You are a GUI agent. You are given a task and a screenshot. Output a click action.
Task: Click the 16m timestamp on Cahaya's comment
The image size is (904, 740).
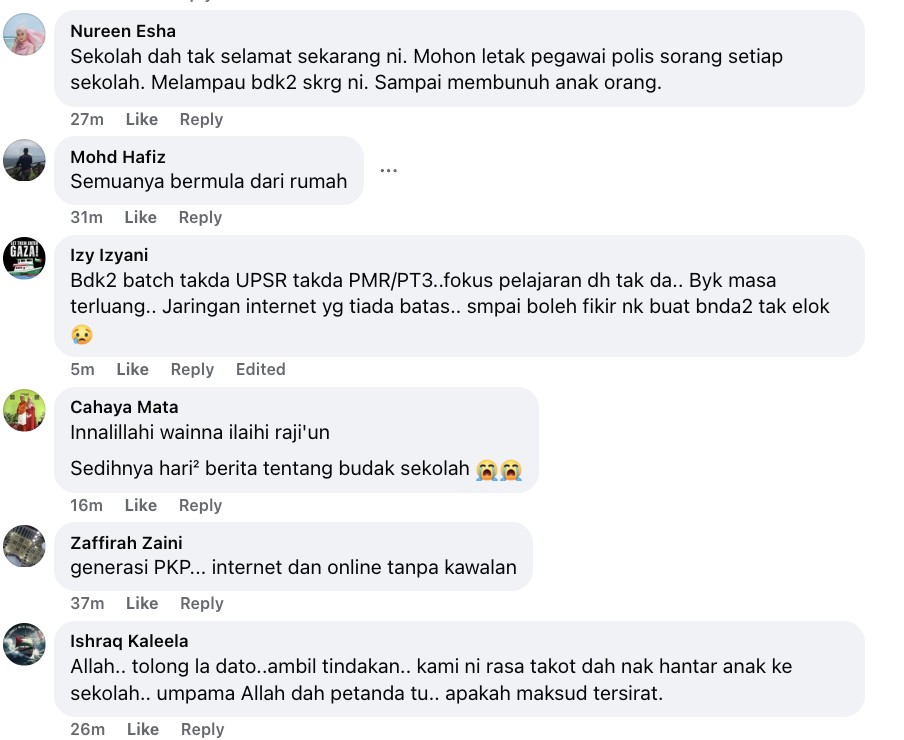86,505
